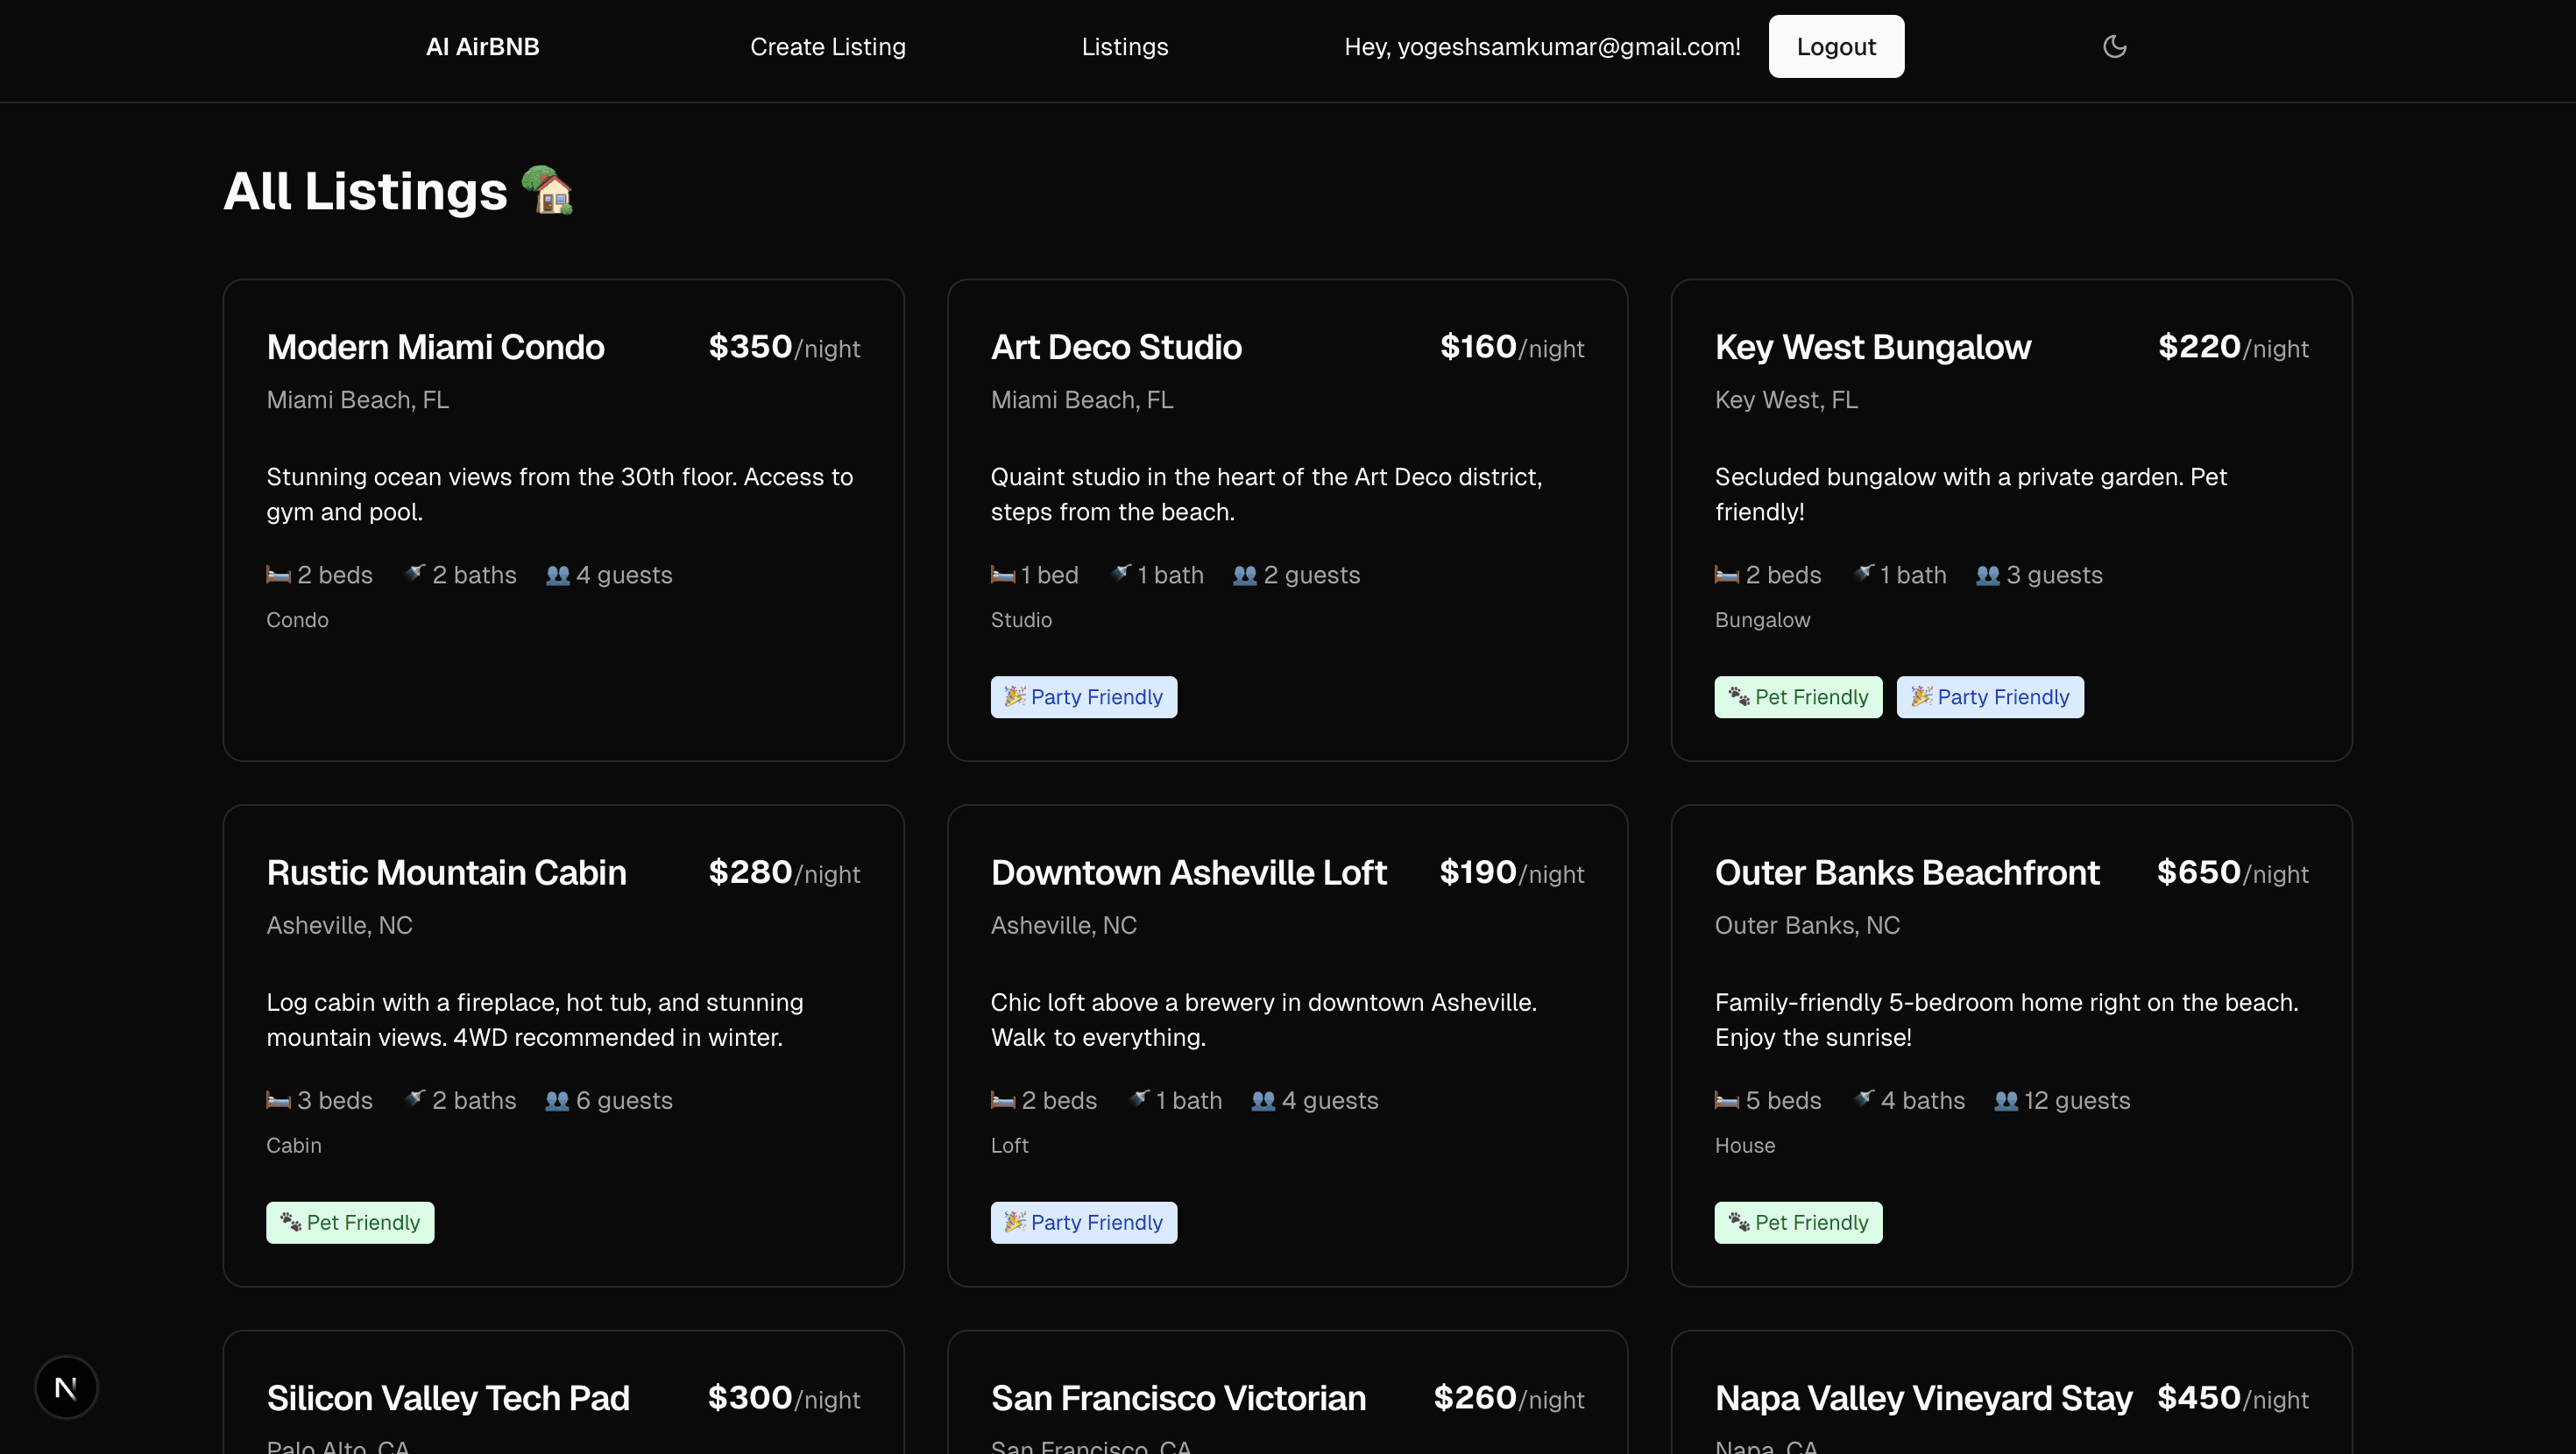Click the guests icon on Art Deco Studio
Screen dimensions: 2576x1454
[x=1244, y=575]
